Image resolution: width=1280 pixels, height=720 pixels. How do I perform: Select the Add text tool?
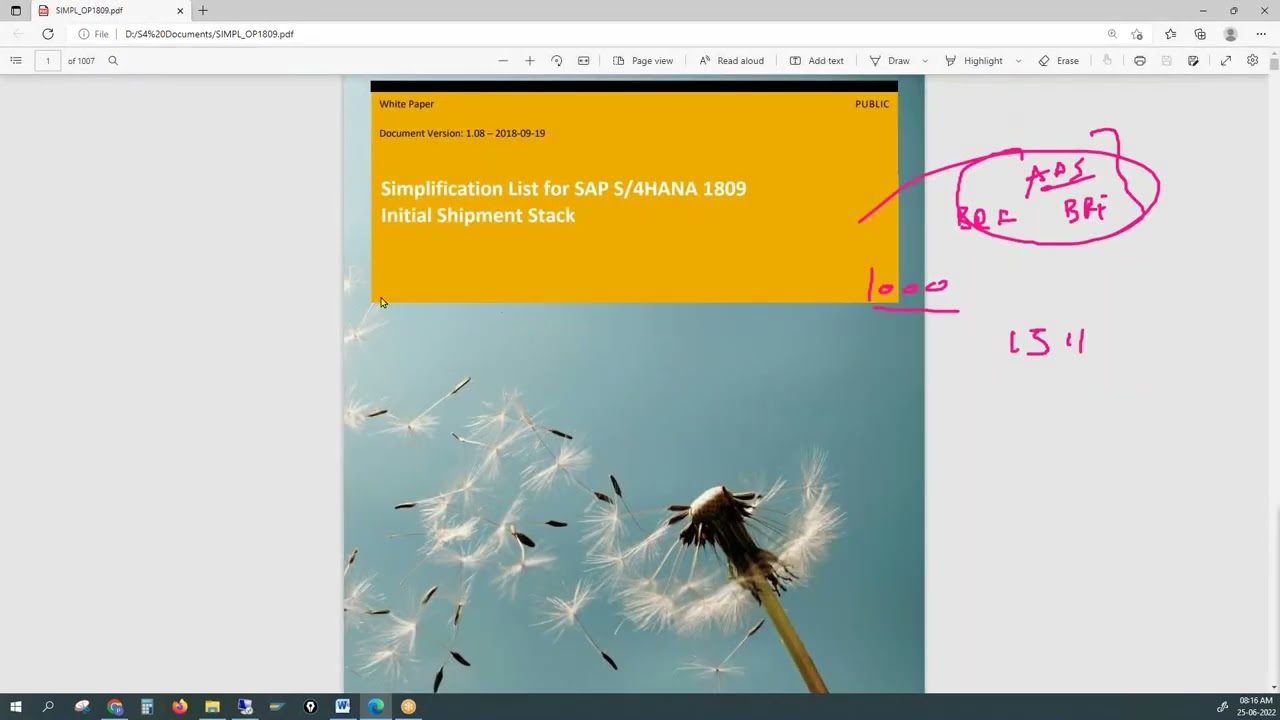pos(816,61)
